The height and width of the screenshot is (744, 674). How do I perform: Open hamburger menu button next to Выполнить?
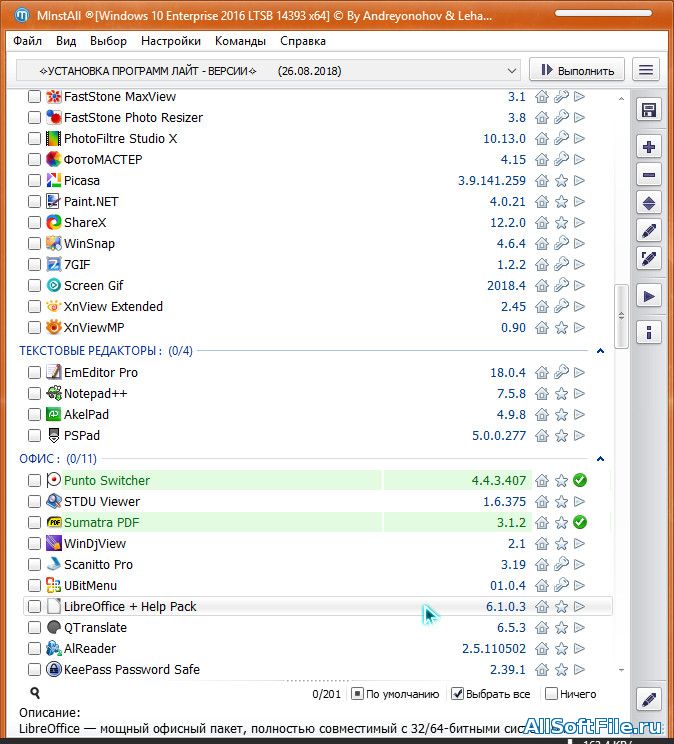click(646, 70)
